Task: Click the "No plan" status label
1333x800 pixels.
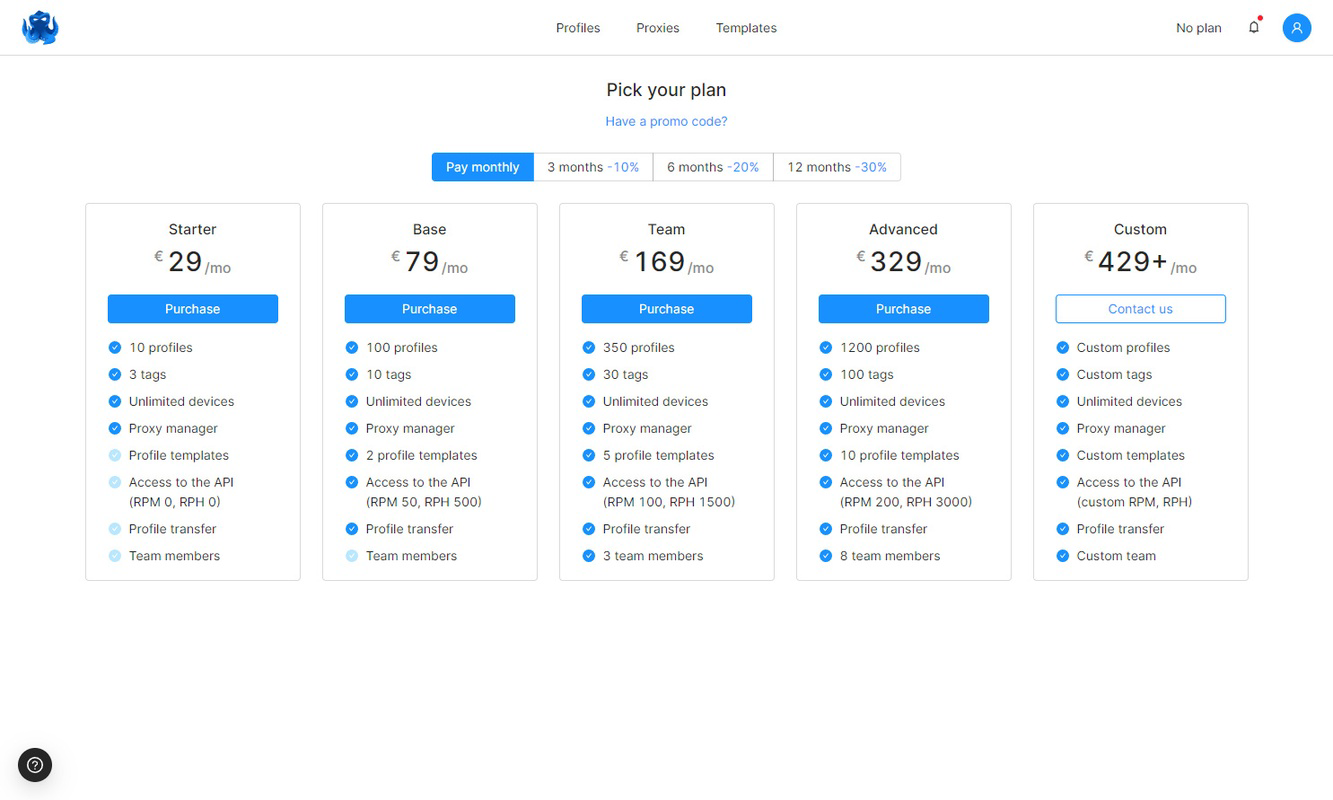Action: point(1198,27)
